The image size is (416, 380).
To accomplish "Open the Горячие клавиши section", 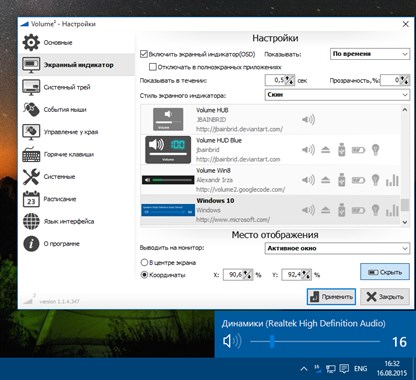I will pos(77,154).
